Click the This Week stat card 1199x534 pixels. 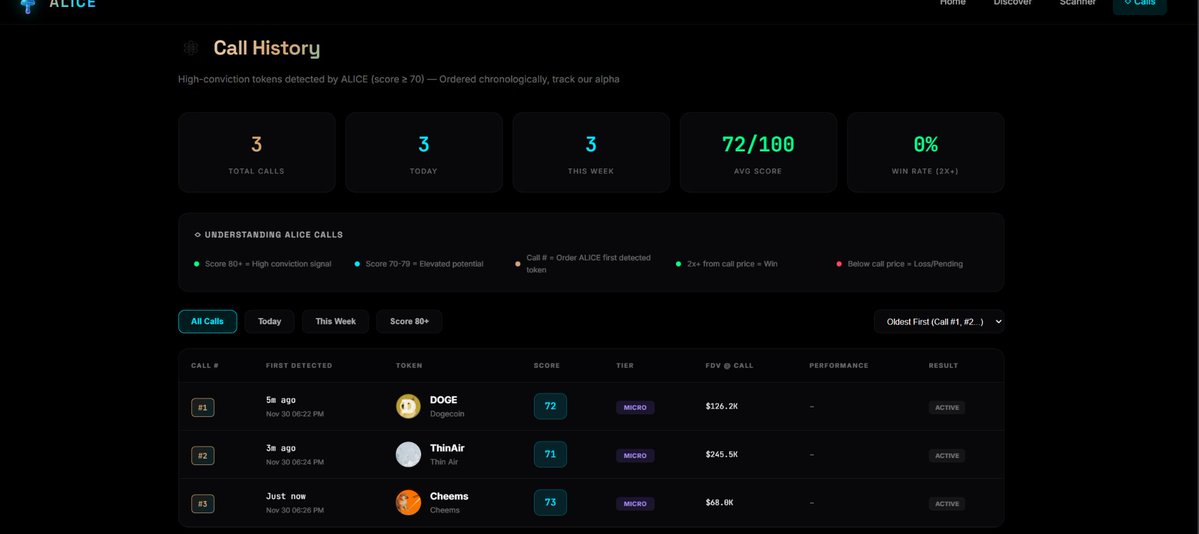591,152
